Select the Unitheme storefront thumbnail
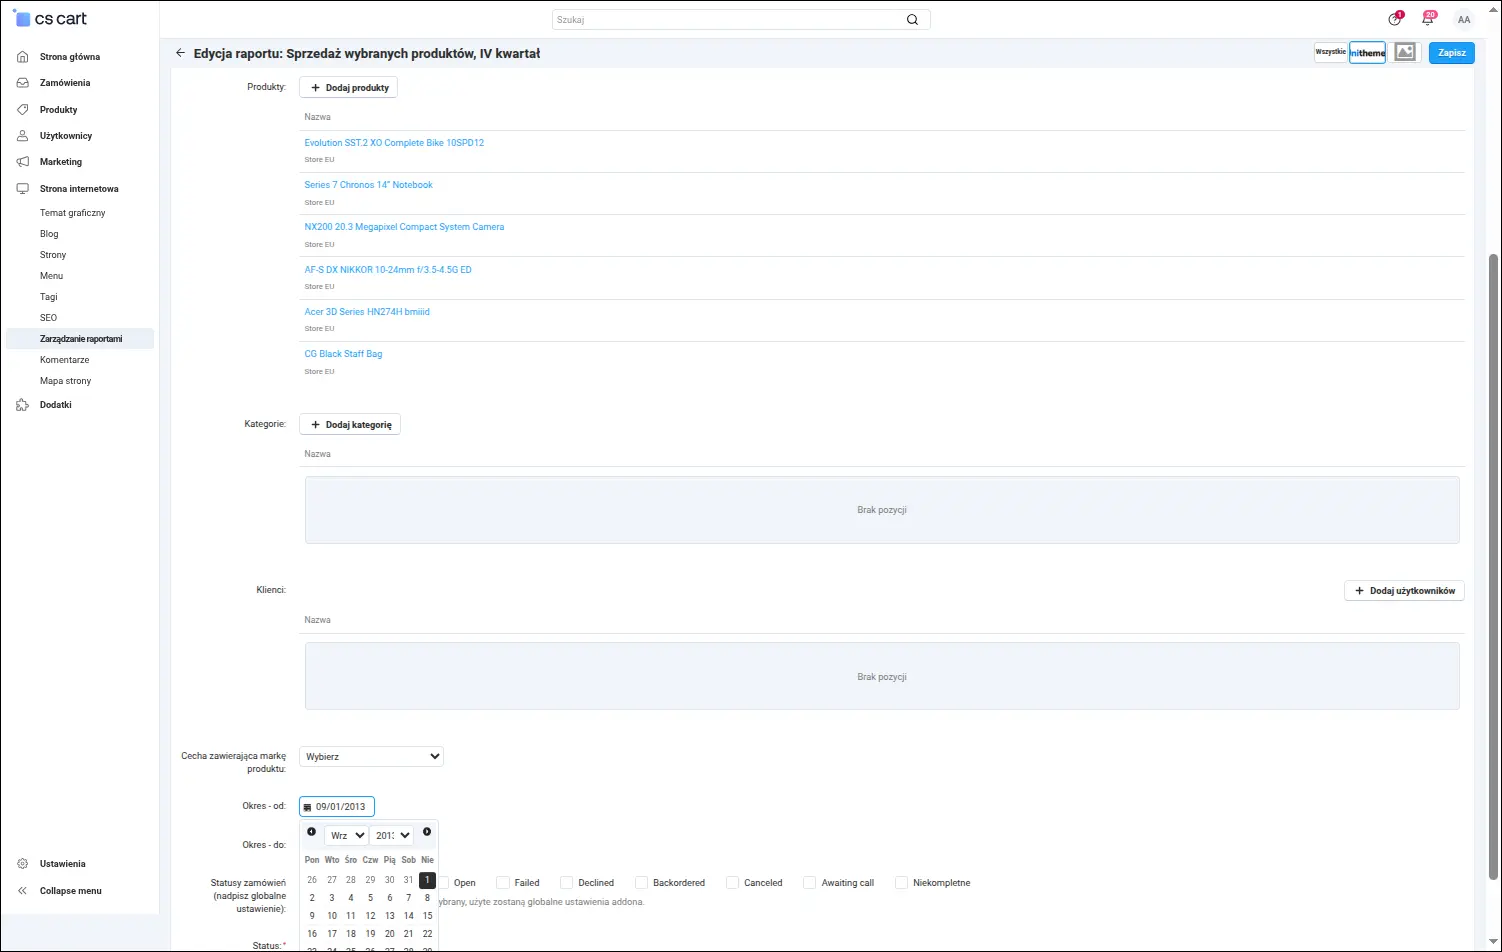This screenshot has height=952, width=1502. tap(1368, 53)
